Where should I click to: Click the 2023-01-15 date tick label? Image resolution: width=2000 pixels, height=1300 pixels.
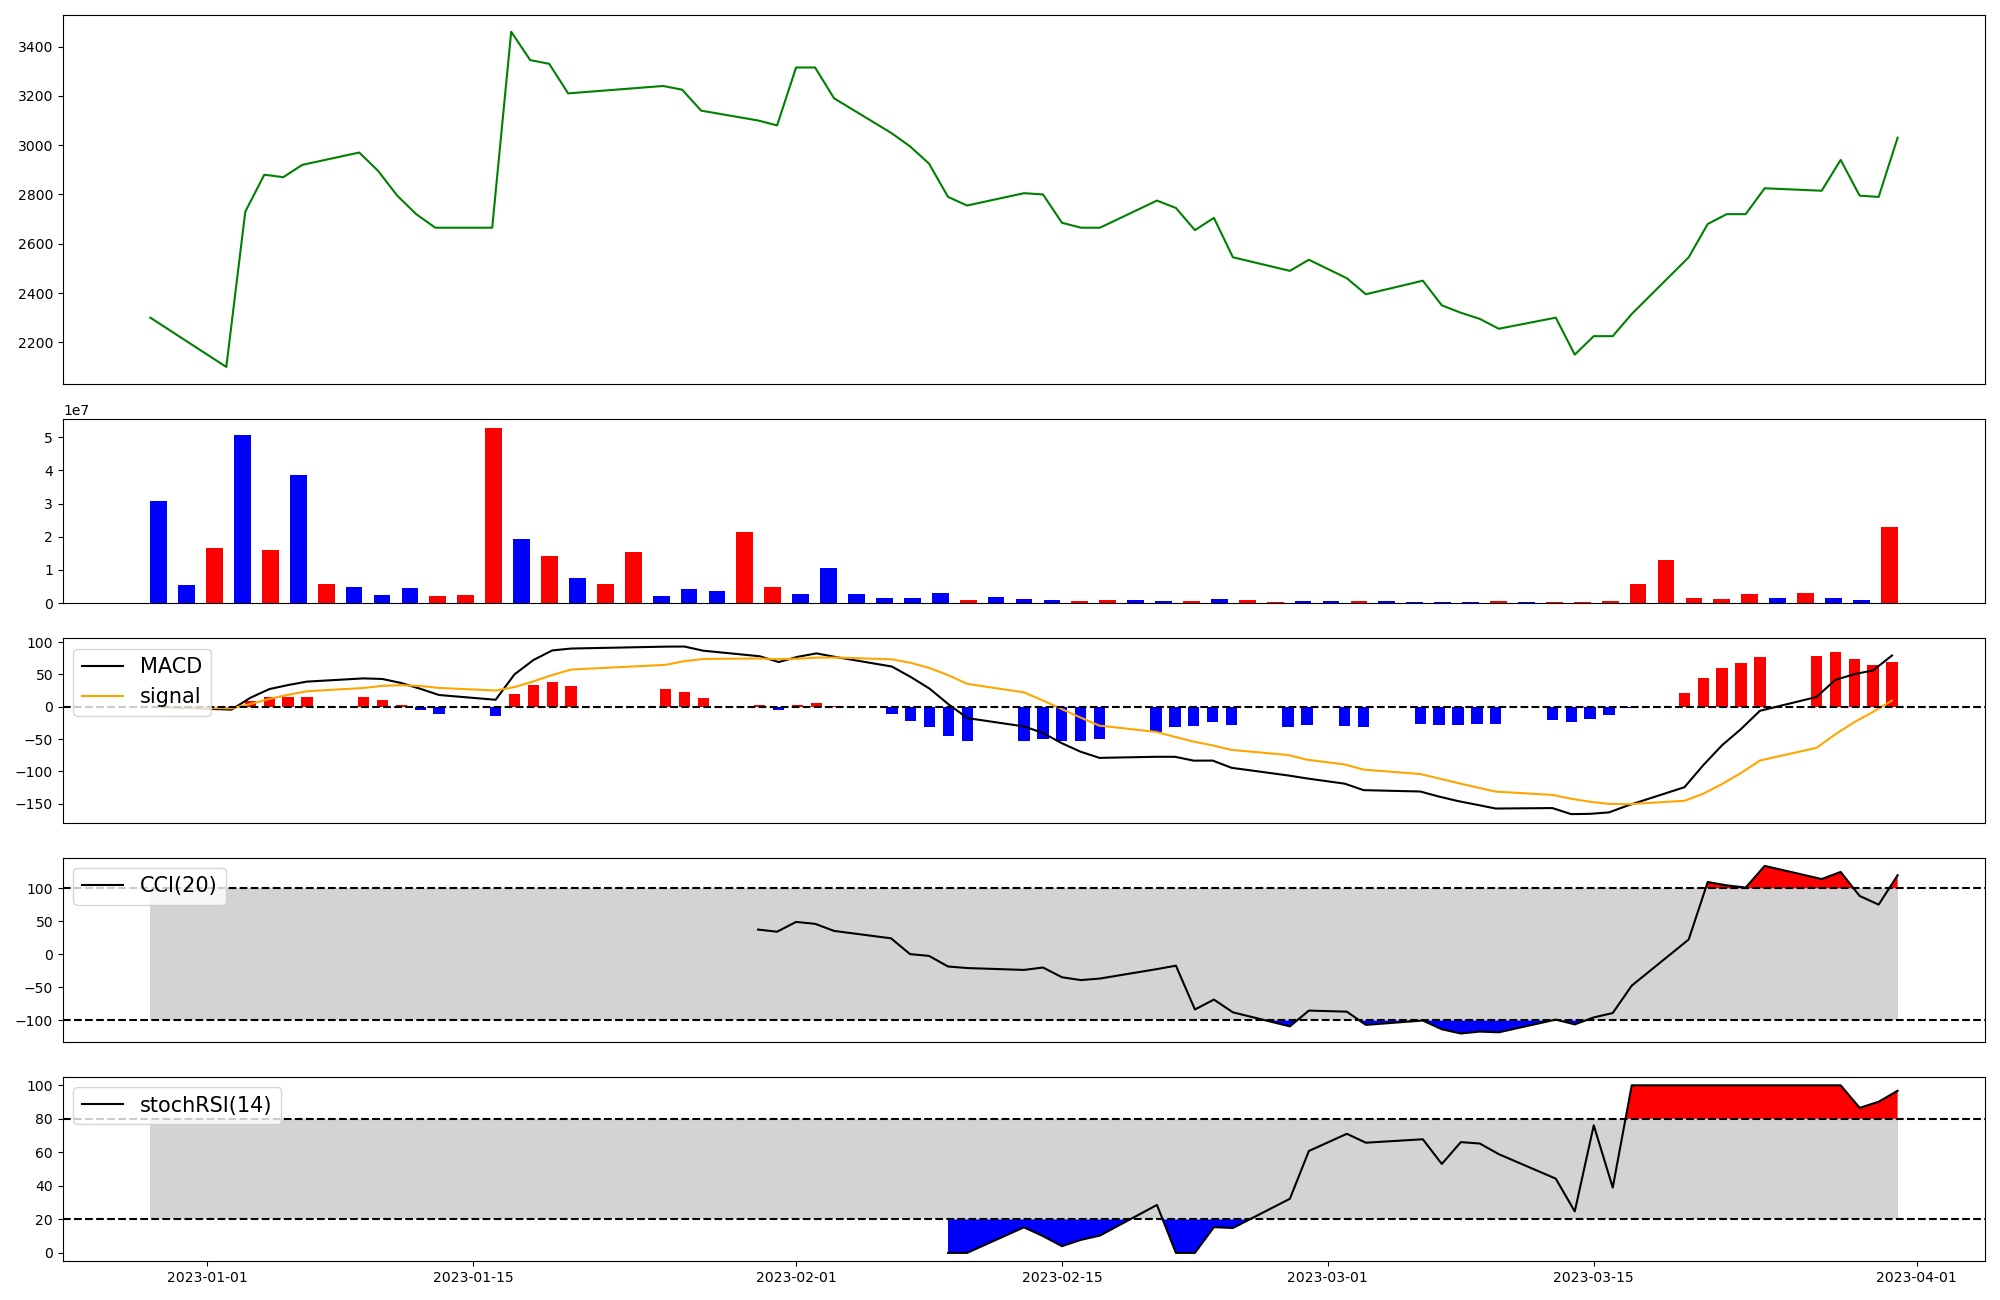(x=473, y=1277)
